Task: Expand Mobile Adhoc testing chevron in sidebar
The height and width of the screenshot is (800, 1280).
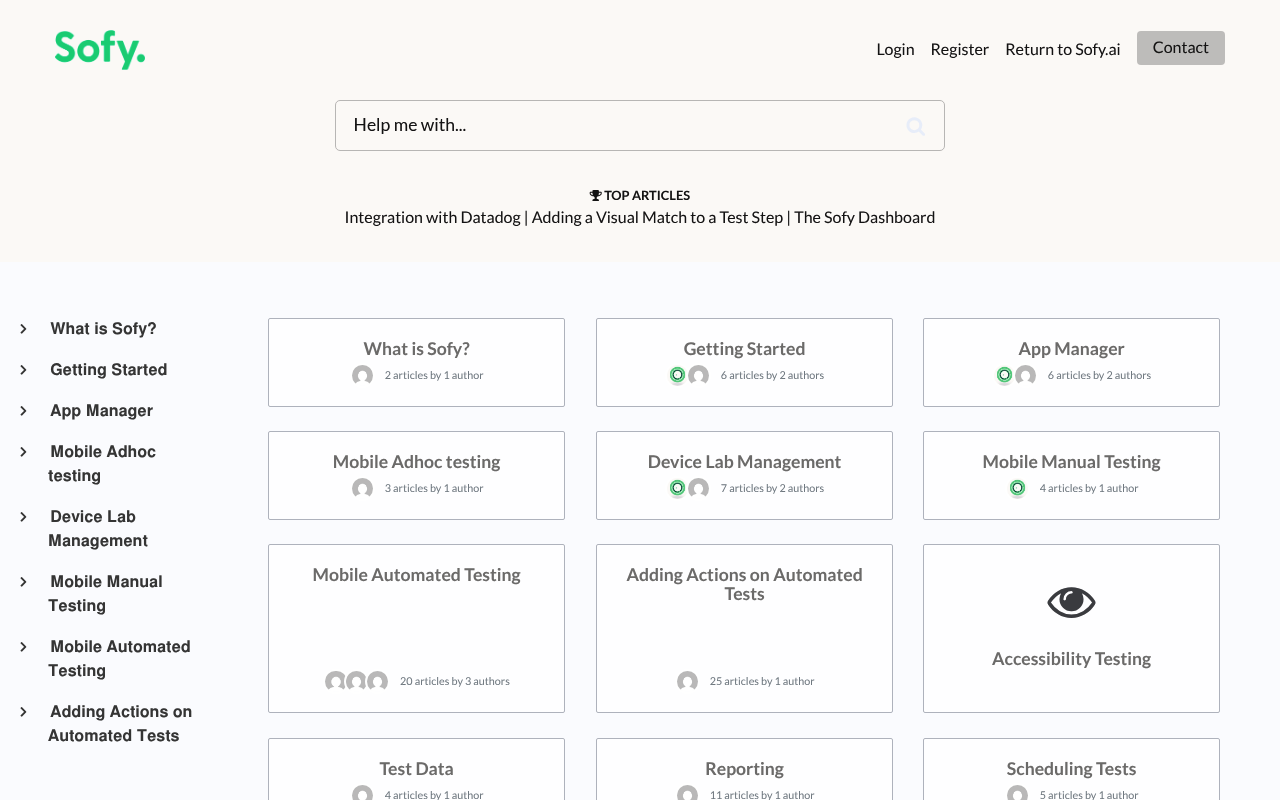Action: tap(23, 452)
